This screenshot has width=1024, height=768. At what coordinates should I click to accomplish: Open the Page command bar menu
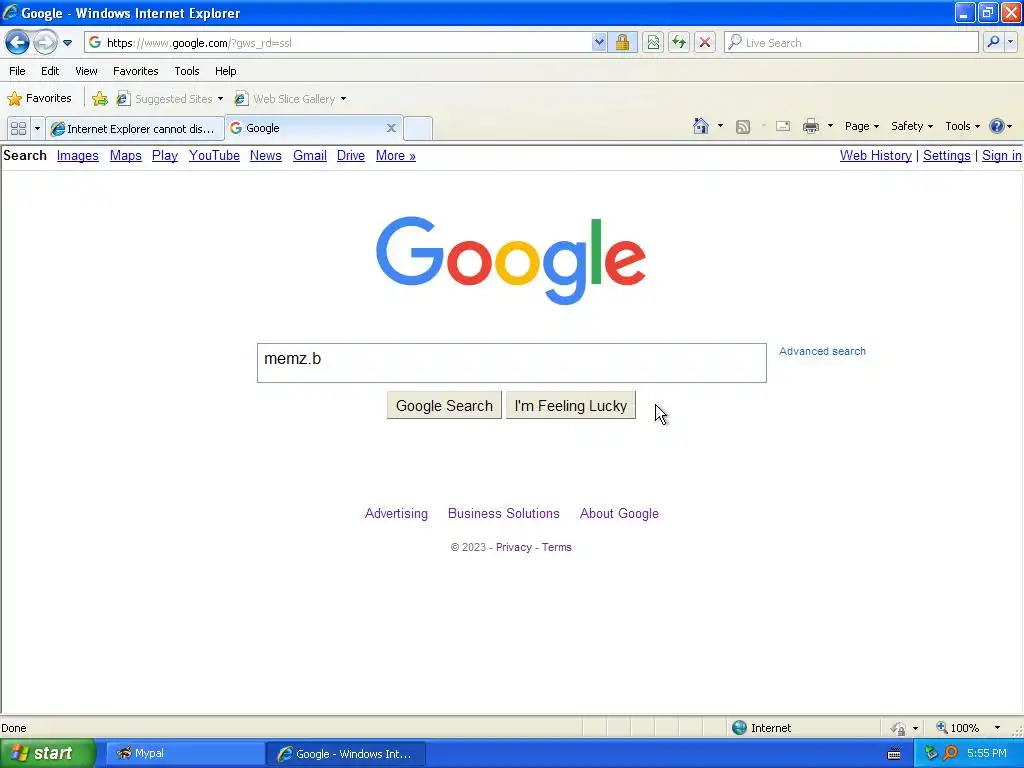pos(861,126)
